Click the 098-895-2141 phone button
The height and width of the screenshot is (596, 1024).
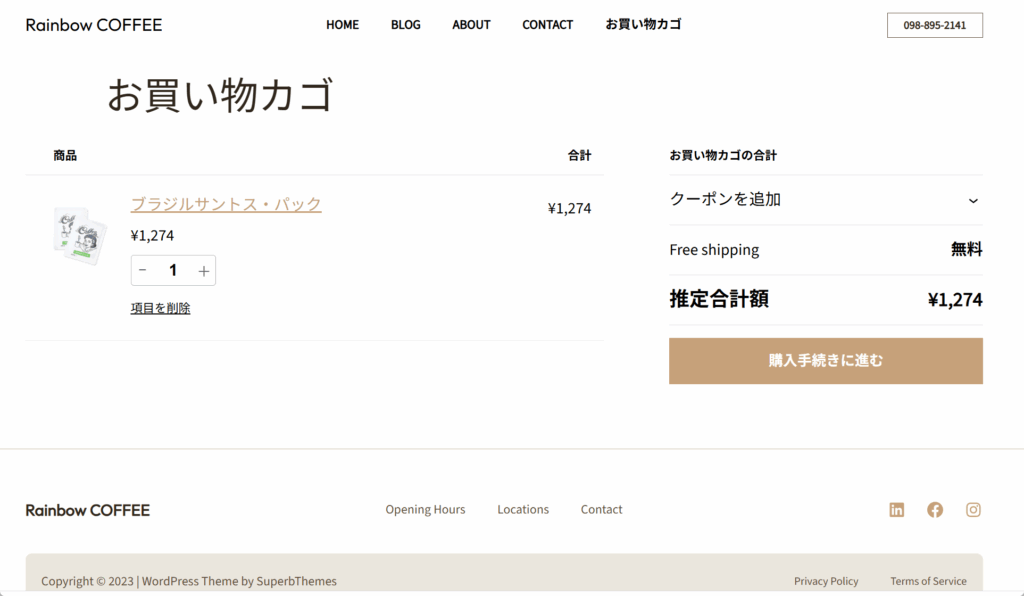click(934, 25)
